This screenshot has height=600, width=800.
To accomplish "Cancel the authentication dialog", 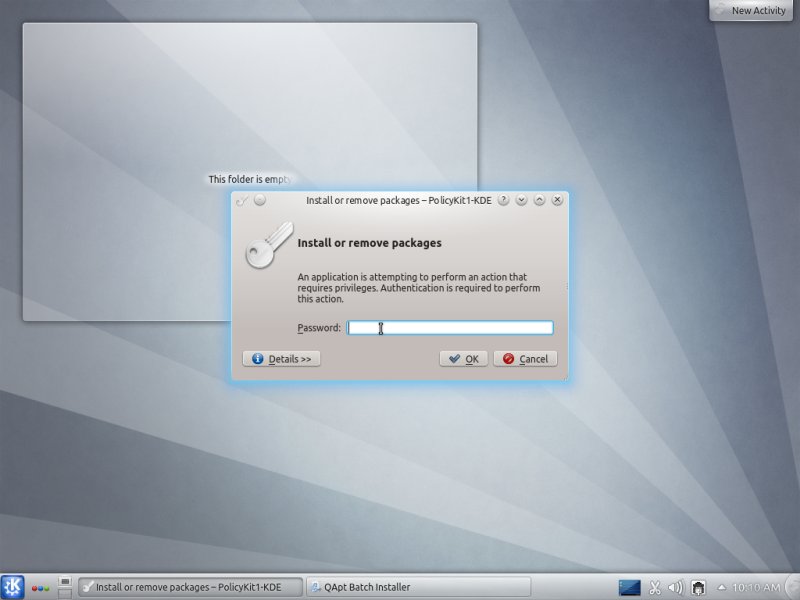I will pyautogui.click(x=526, y=359).
